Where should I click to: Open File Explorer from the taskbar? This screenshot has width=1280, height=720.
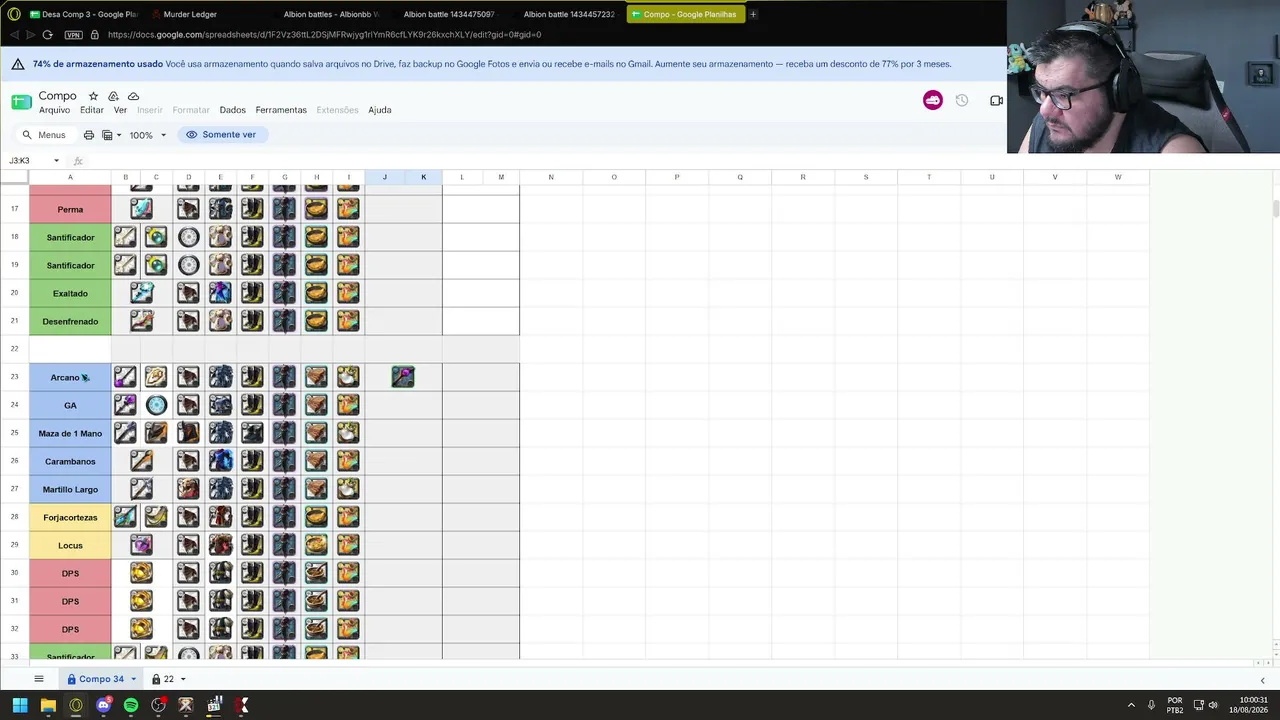[48, 705]
